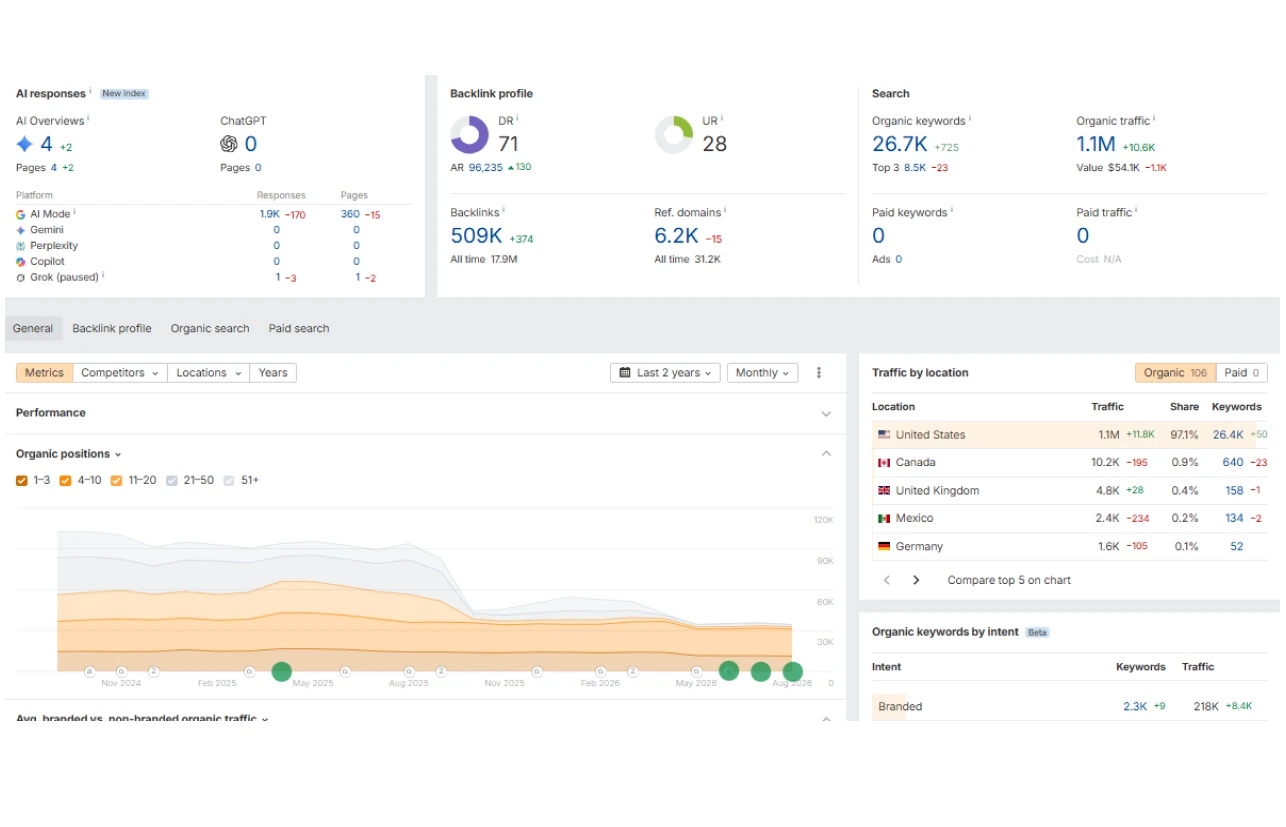The image size is (1286, 827).
Task: Collapse the Organic positions section chevron
Action: coord(826,454)
